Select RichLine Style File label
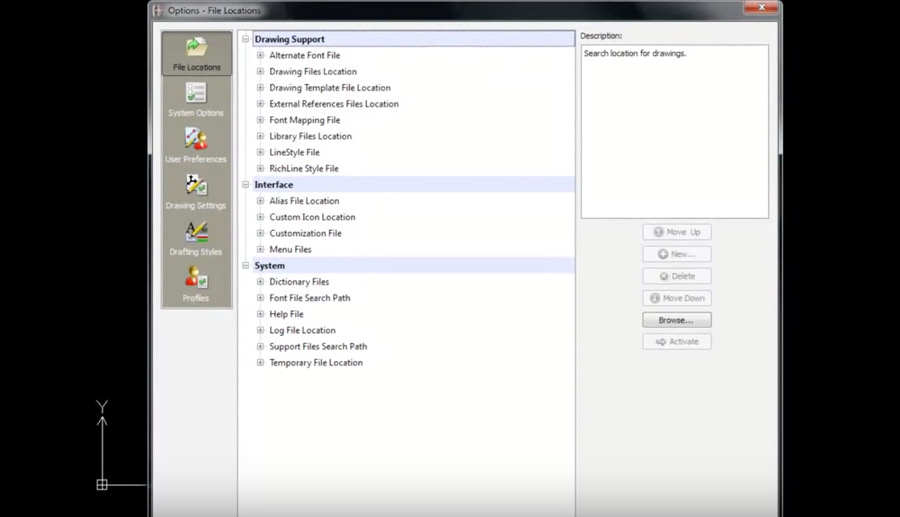The width and height of the screenshot is (900, 517). click(x=304, y=168)
